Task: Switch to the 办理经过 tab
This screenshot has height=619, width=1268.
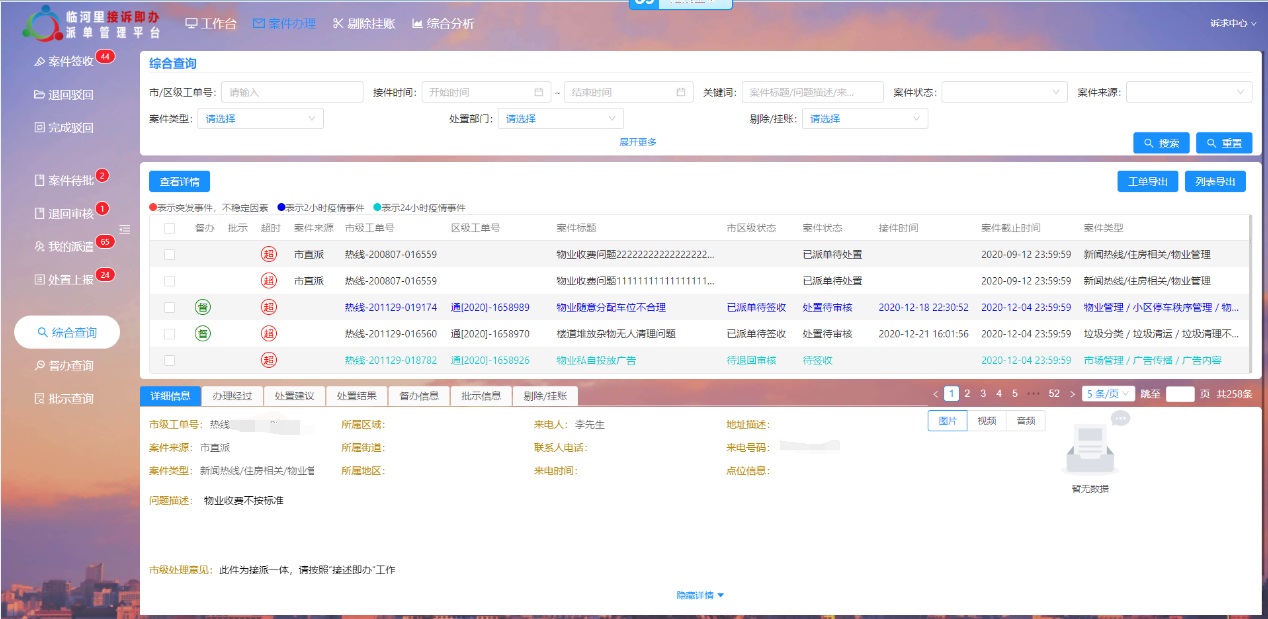Action: coord(233,396)
